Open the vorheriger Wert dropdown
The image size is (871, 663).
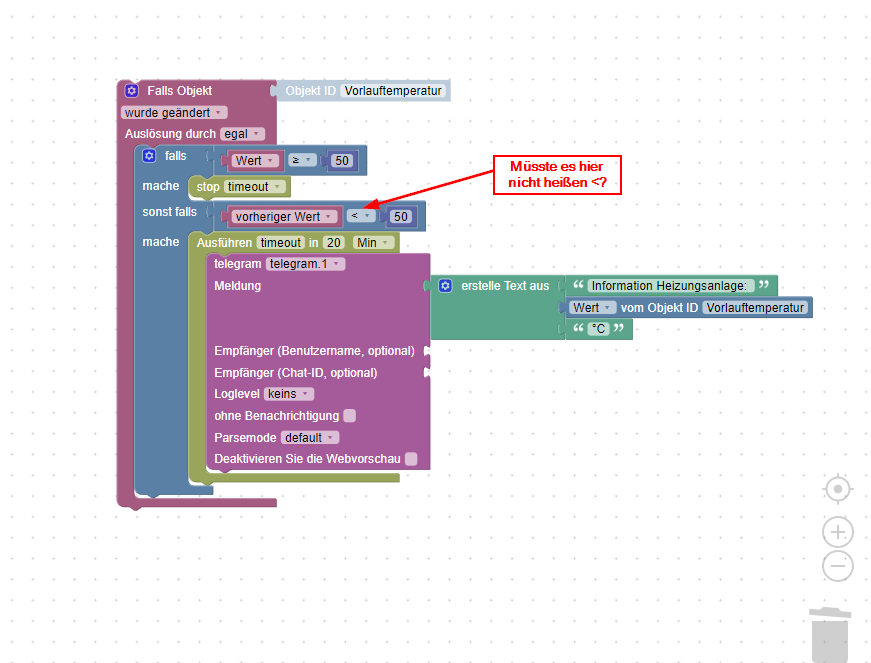(284, 217)
